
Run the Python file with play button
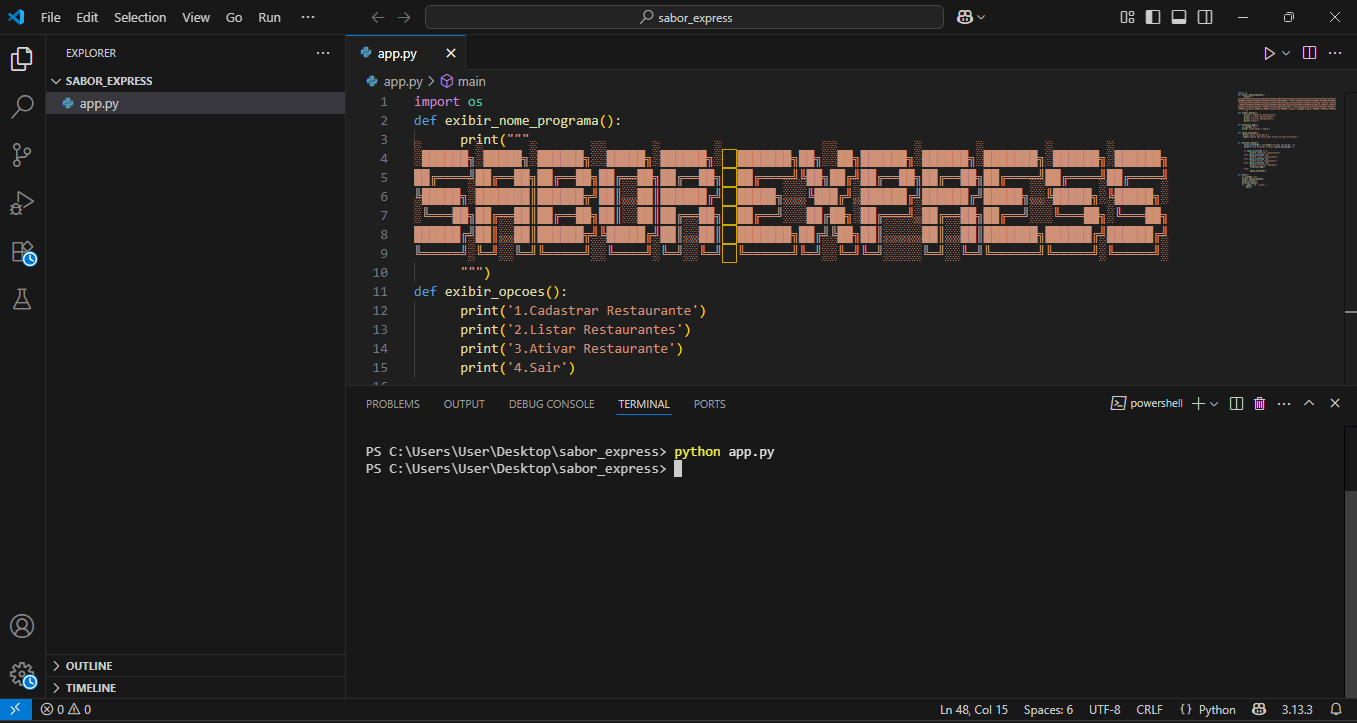[1269, 53]
